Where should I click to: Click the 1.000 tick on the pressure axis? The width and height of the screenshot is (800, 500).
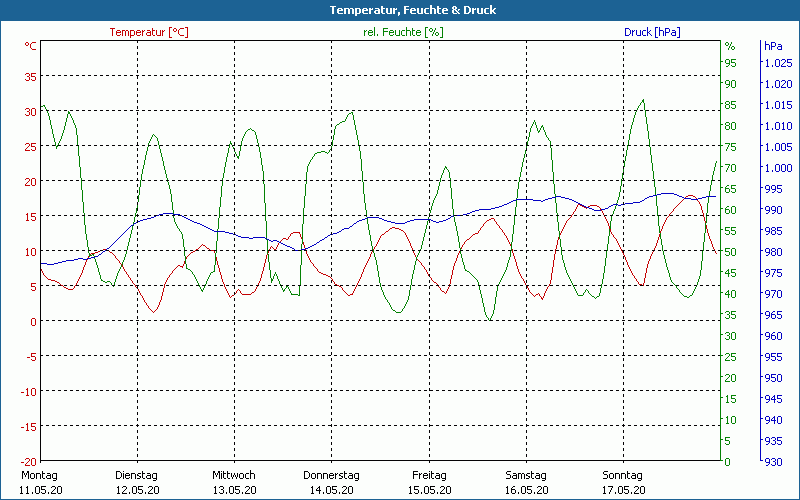click(777, 168)
